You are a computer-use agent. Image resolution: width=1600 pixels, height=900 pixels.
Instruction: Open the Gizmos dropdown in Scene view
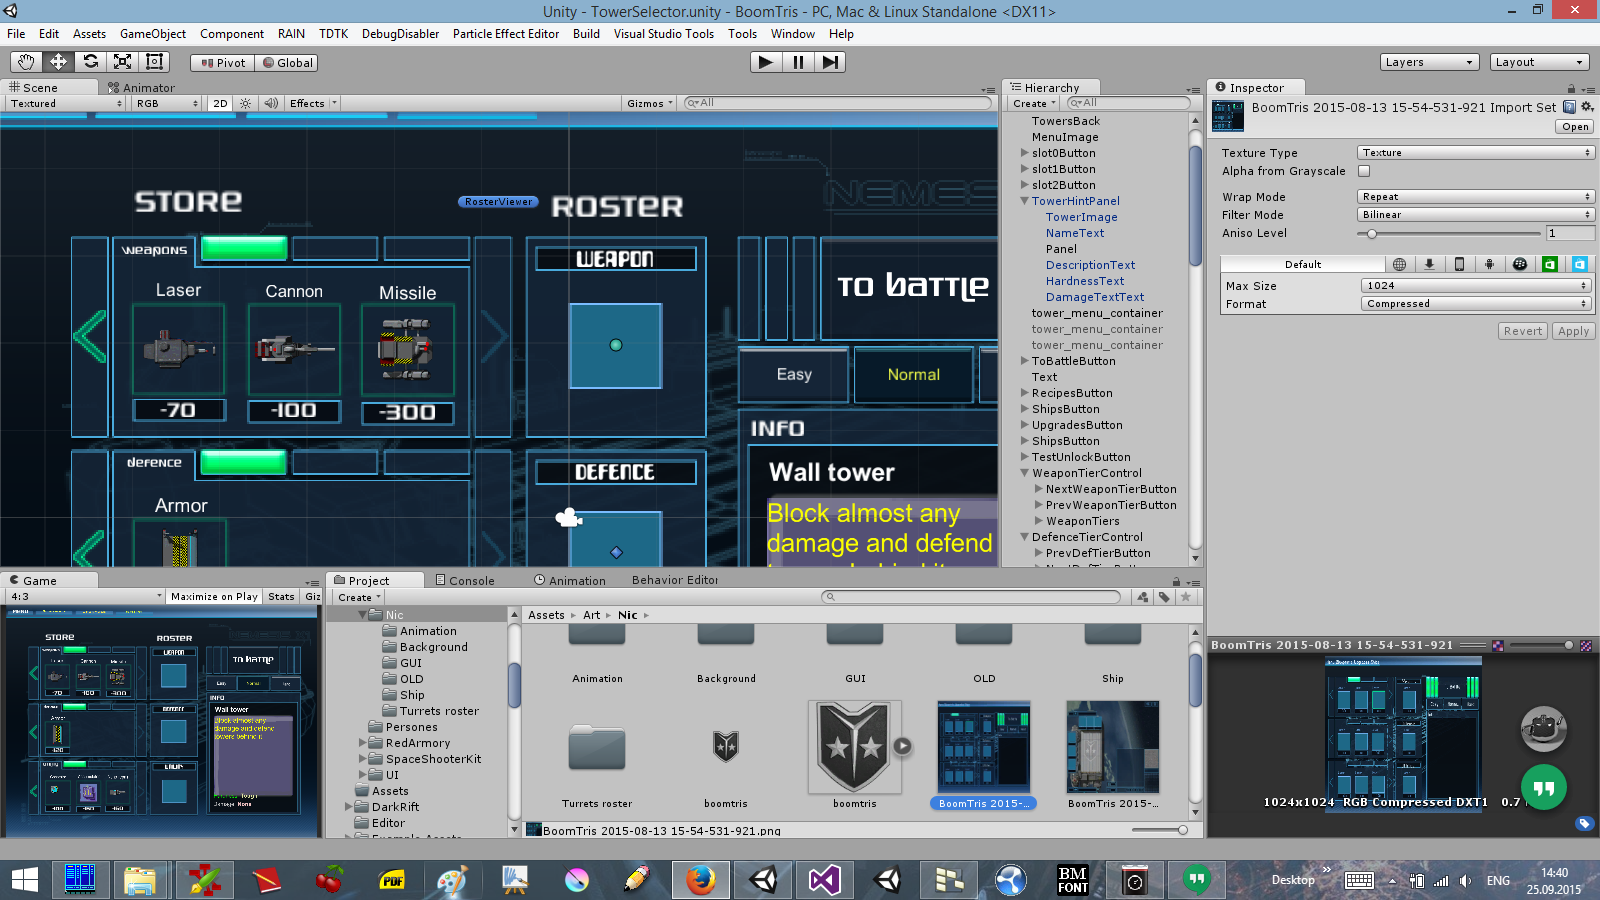650,103
